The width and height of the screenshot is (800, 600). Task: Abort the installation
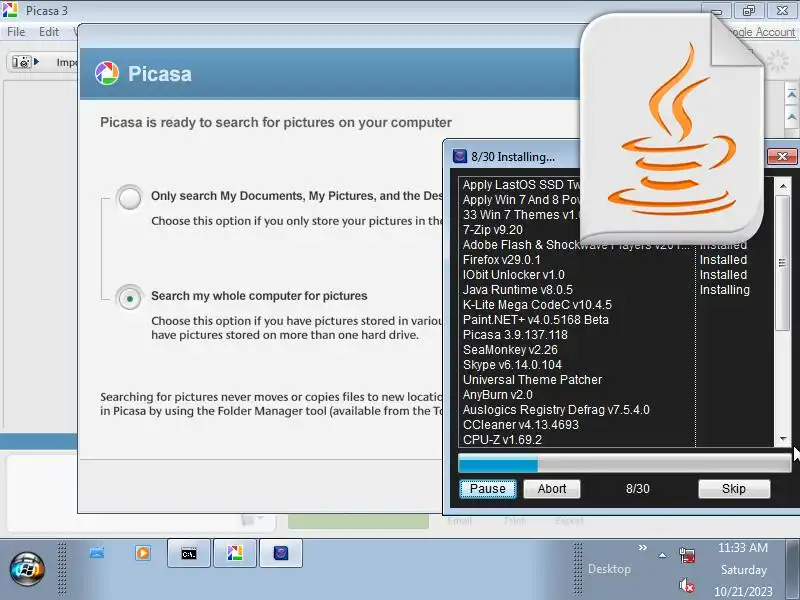point(552,489)
